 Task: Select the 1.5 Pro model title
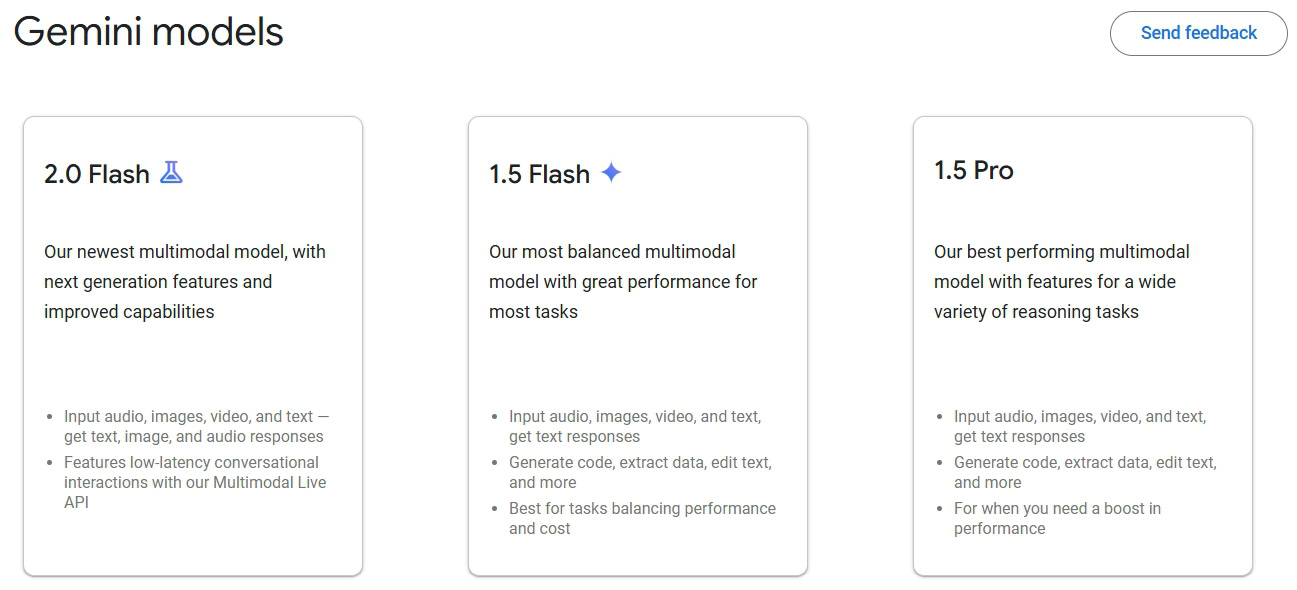[974, 171]
